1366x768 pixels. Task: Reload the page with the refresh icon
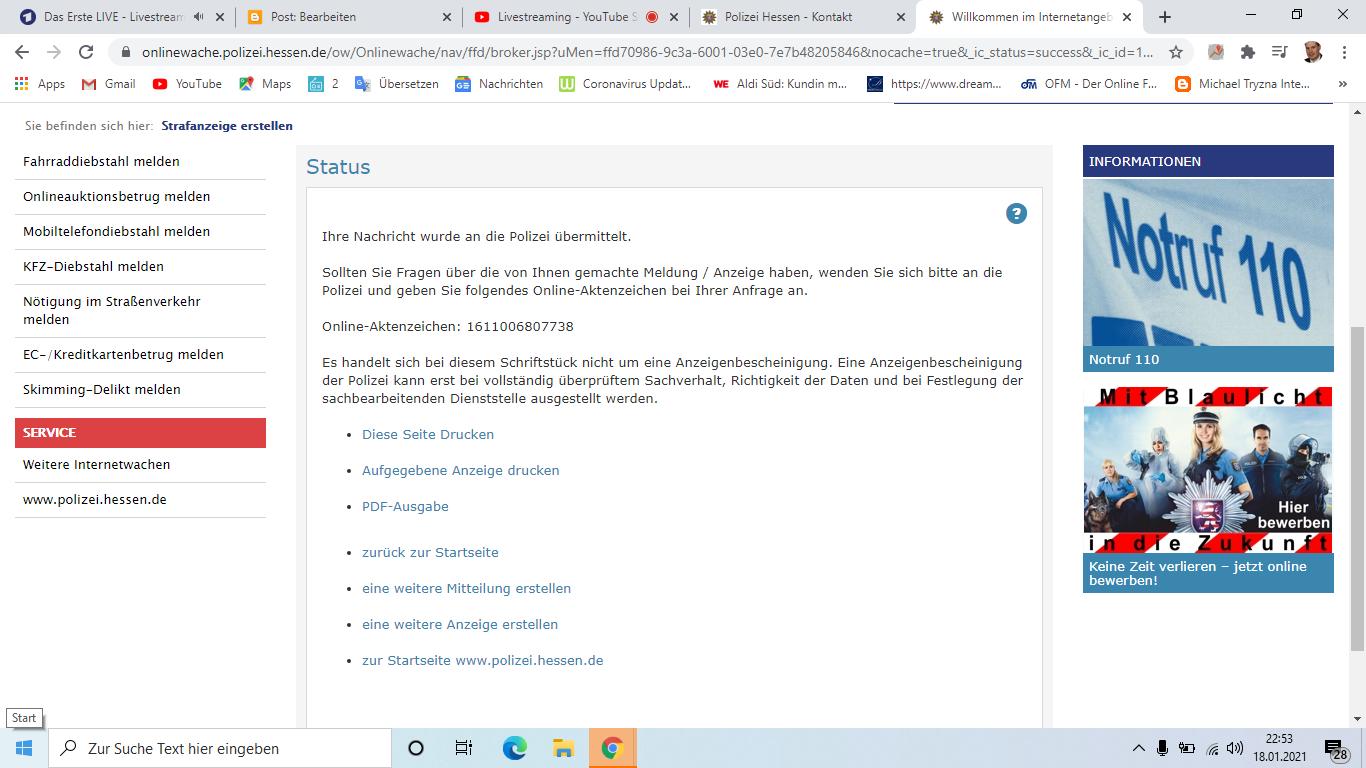click(86, 52)
